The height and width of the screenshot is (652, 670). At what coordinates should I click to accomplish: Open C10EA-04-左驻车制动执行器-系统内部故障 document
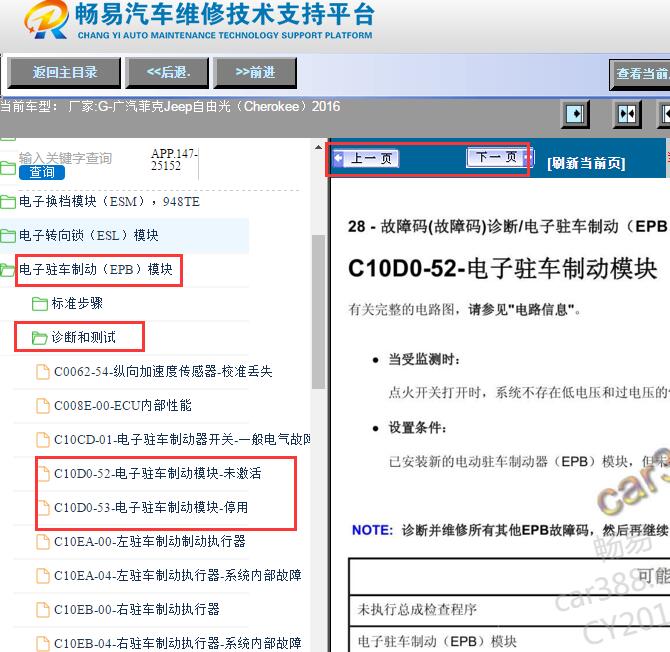[x=178, y=576]
